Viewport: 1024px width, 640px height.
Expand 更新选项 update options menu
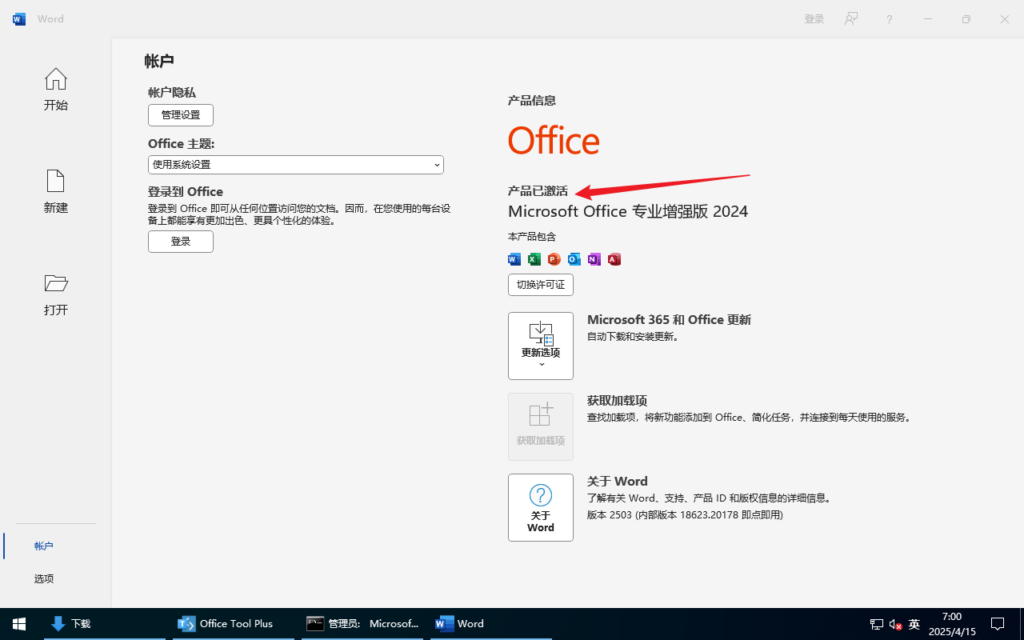[x=541, y=345]
